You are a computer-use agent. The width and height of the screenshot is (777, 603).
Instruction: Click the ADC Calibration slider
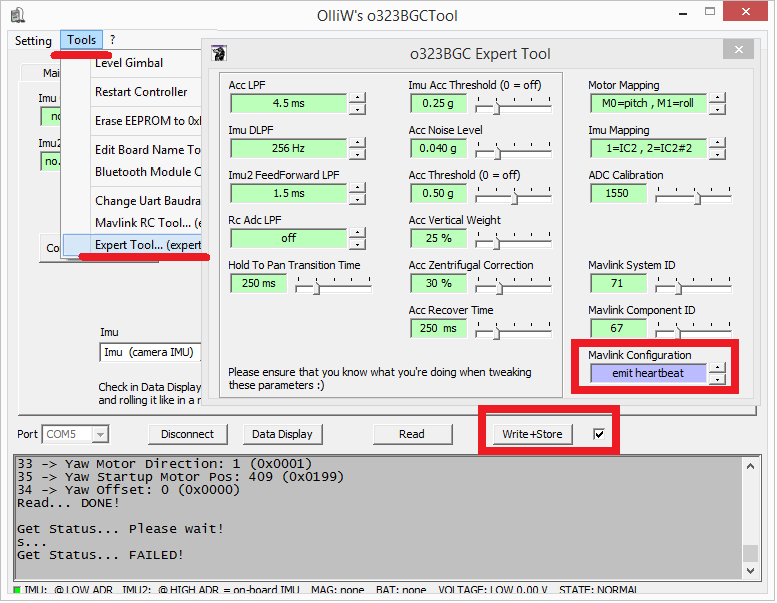tap(692, 193)
